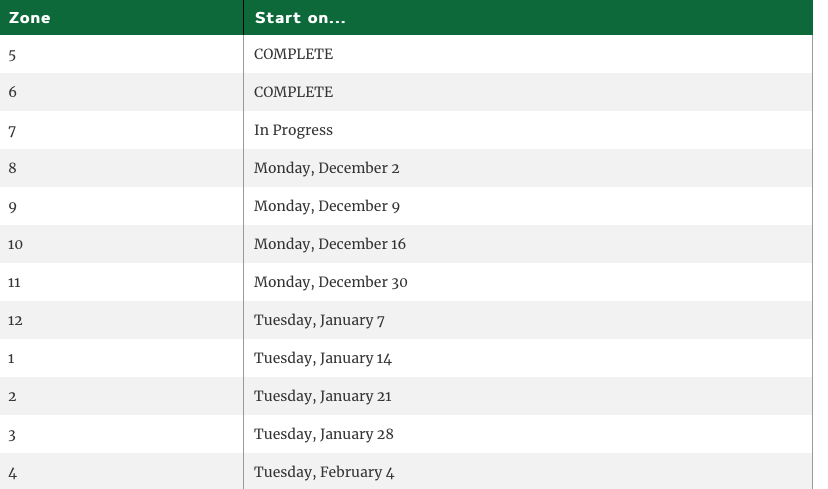Click the Zone 7 number cell

12,130
